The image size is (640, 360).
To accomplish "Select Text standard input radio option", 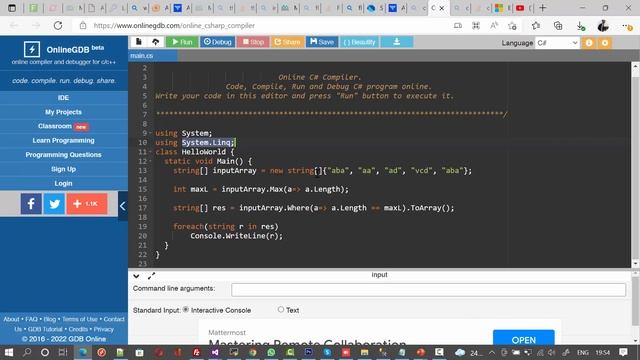I will pos(281,310).
